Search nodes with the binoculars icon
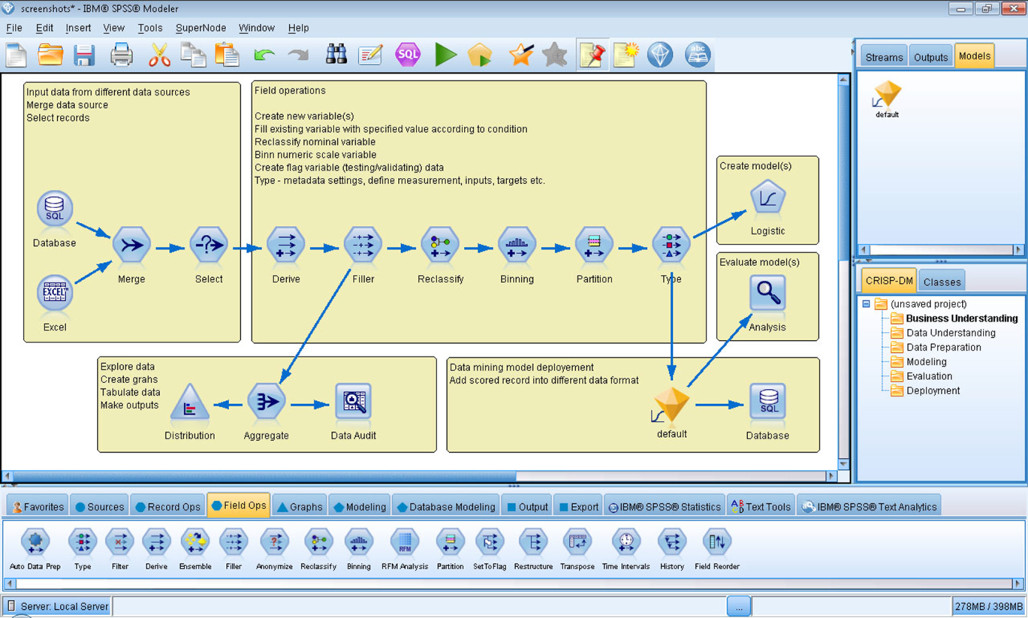The image size is (1028, 618). 336,54
